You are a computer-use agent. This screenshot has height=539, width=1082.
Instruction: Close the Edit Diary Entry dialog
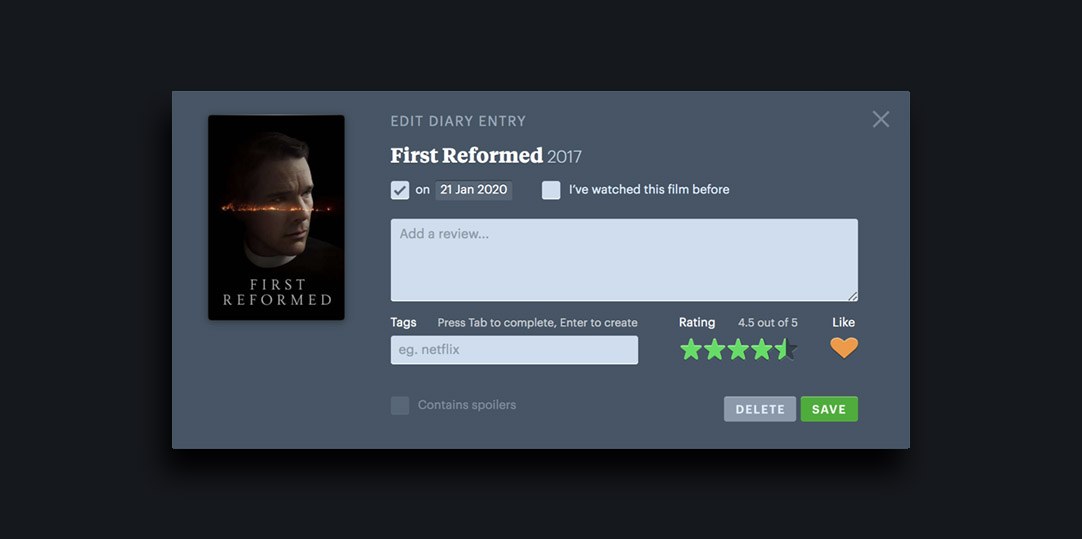coord(881,119)
